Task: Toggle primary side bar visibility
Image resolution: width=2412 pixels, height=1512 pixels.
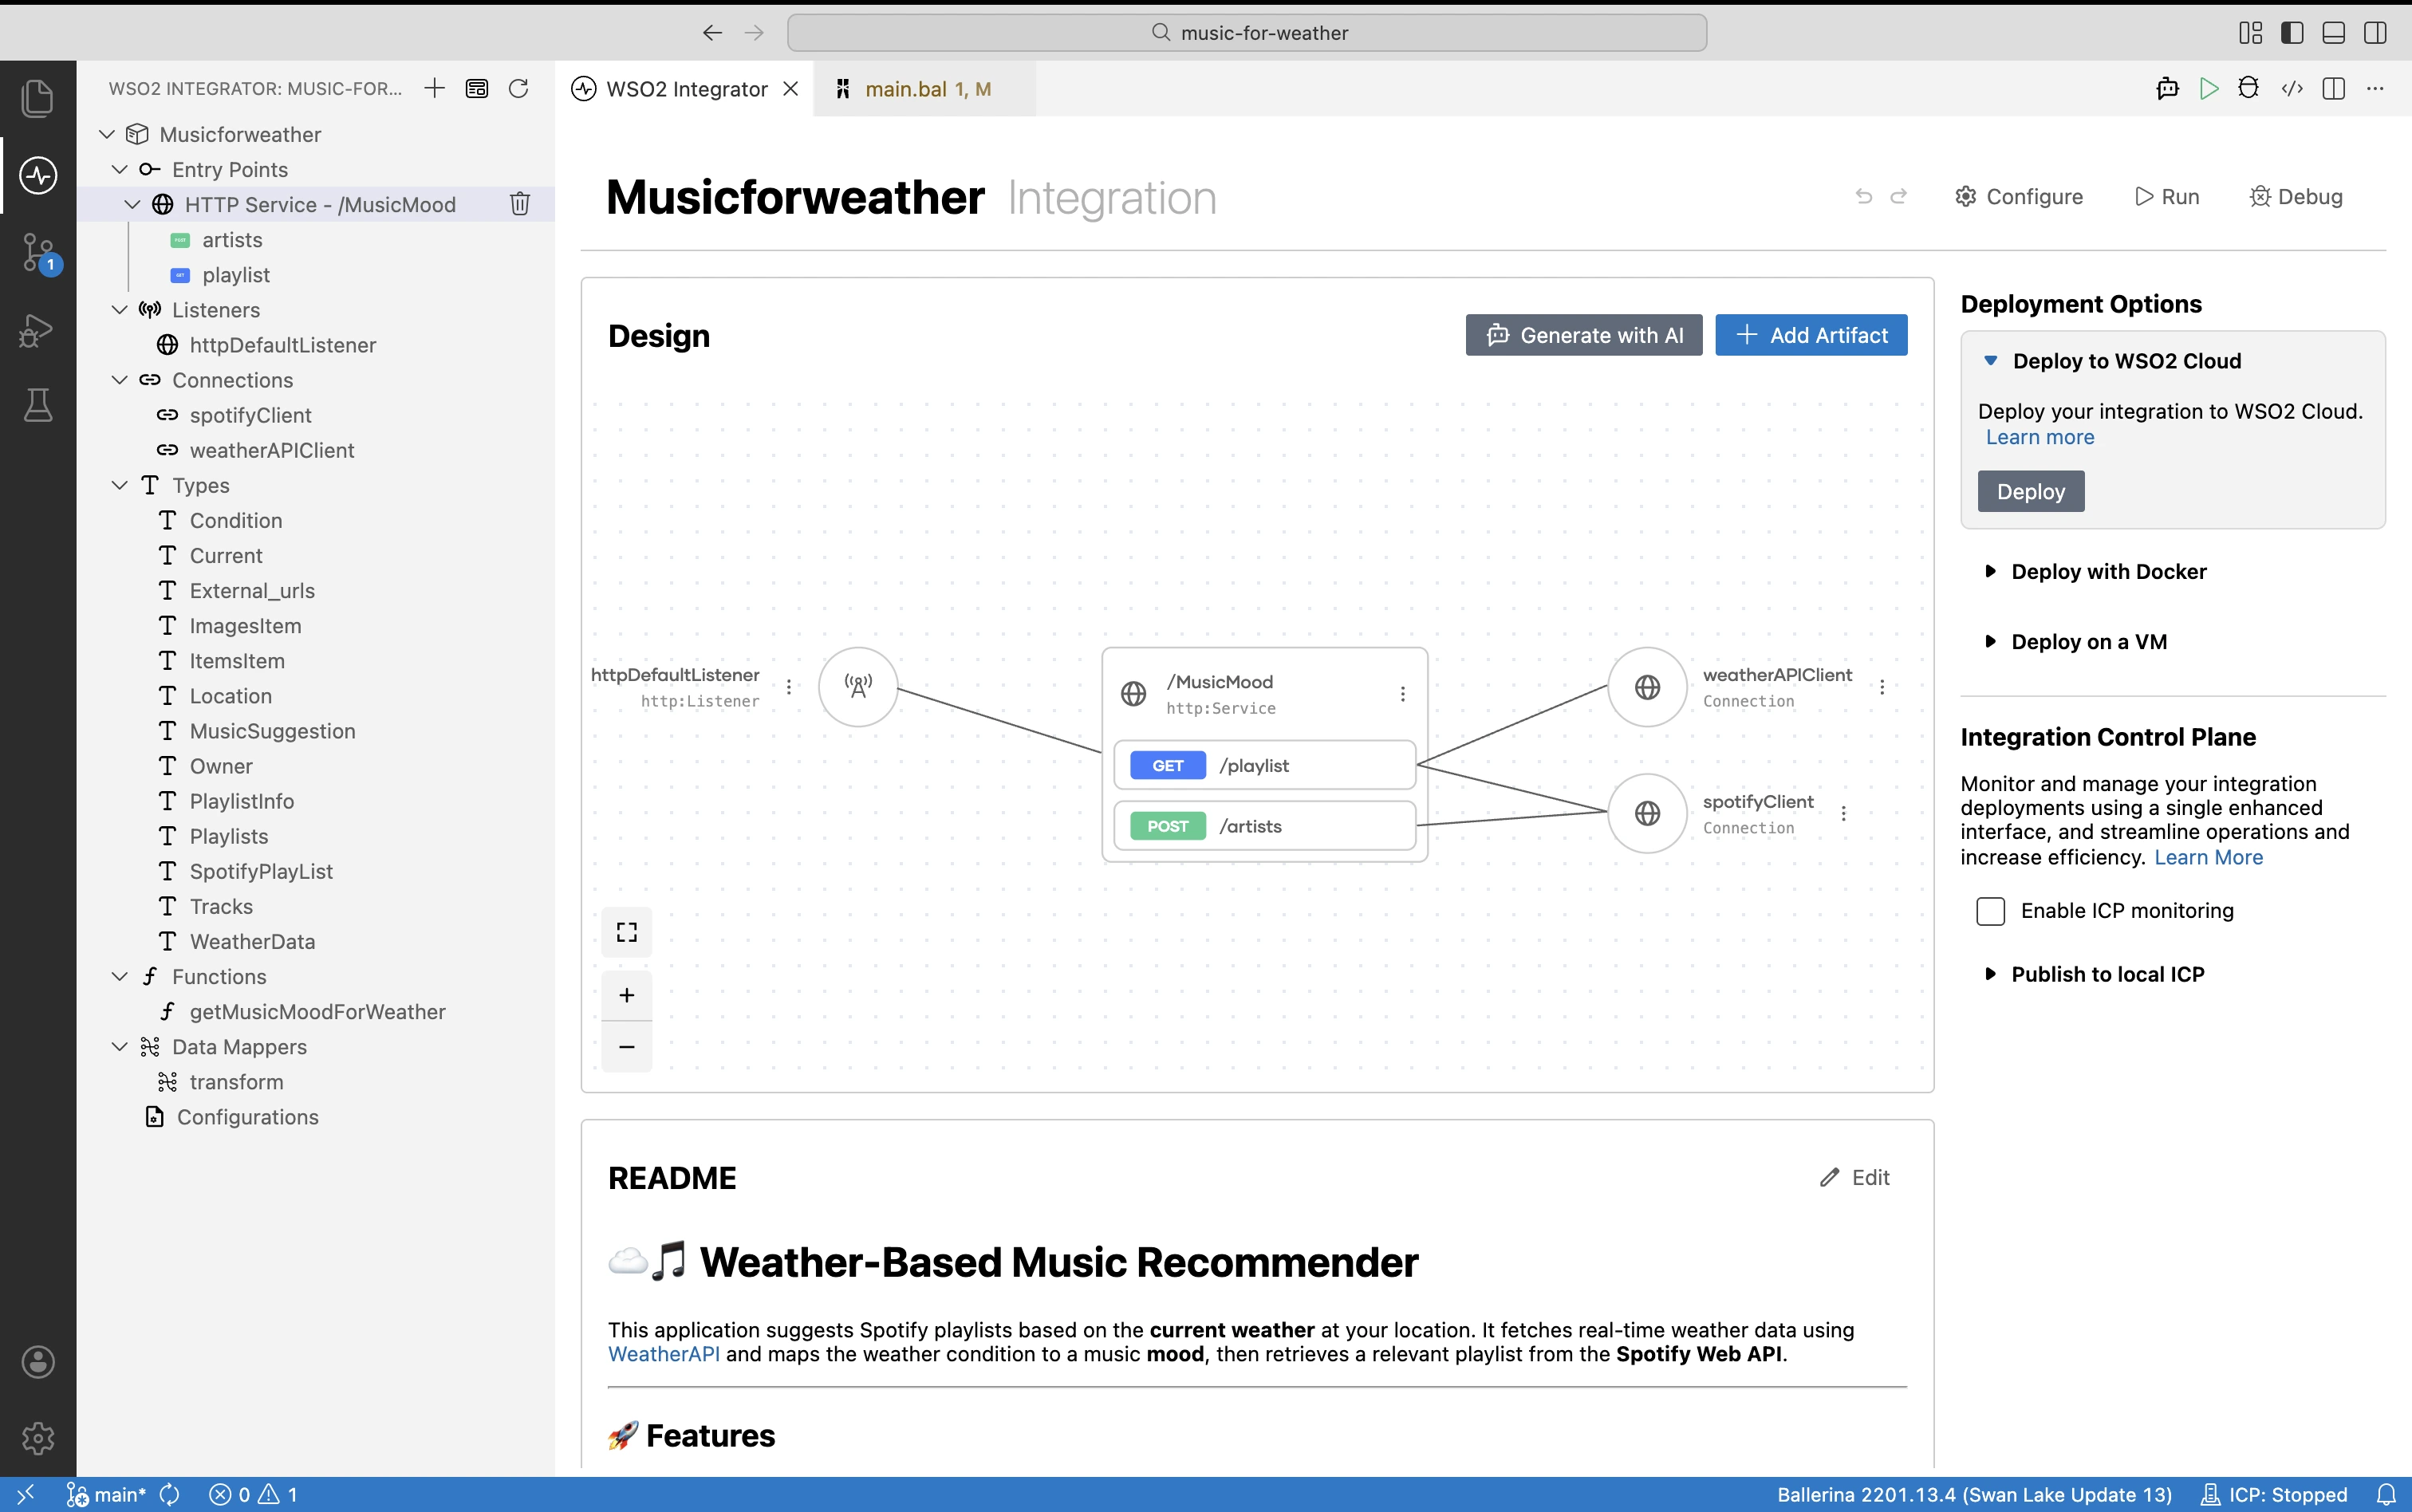Action: (x=2292, y=33)
